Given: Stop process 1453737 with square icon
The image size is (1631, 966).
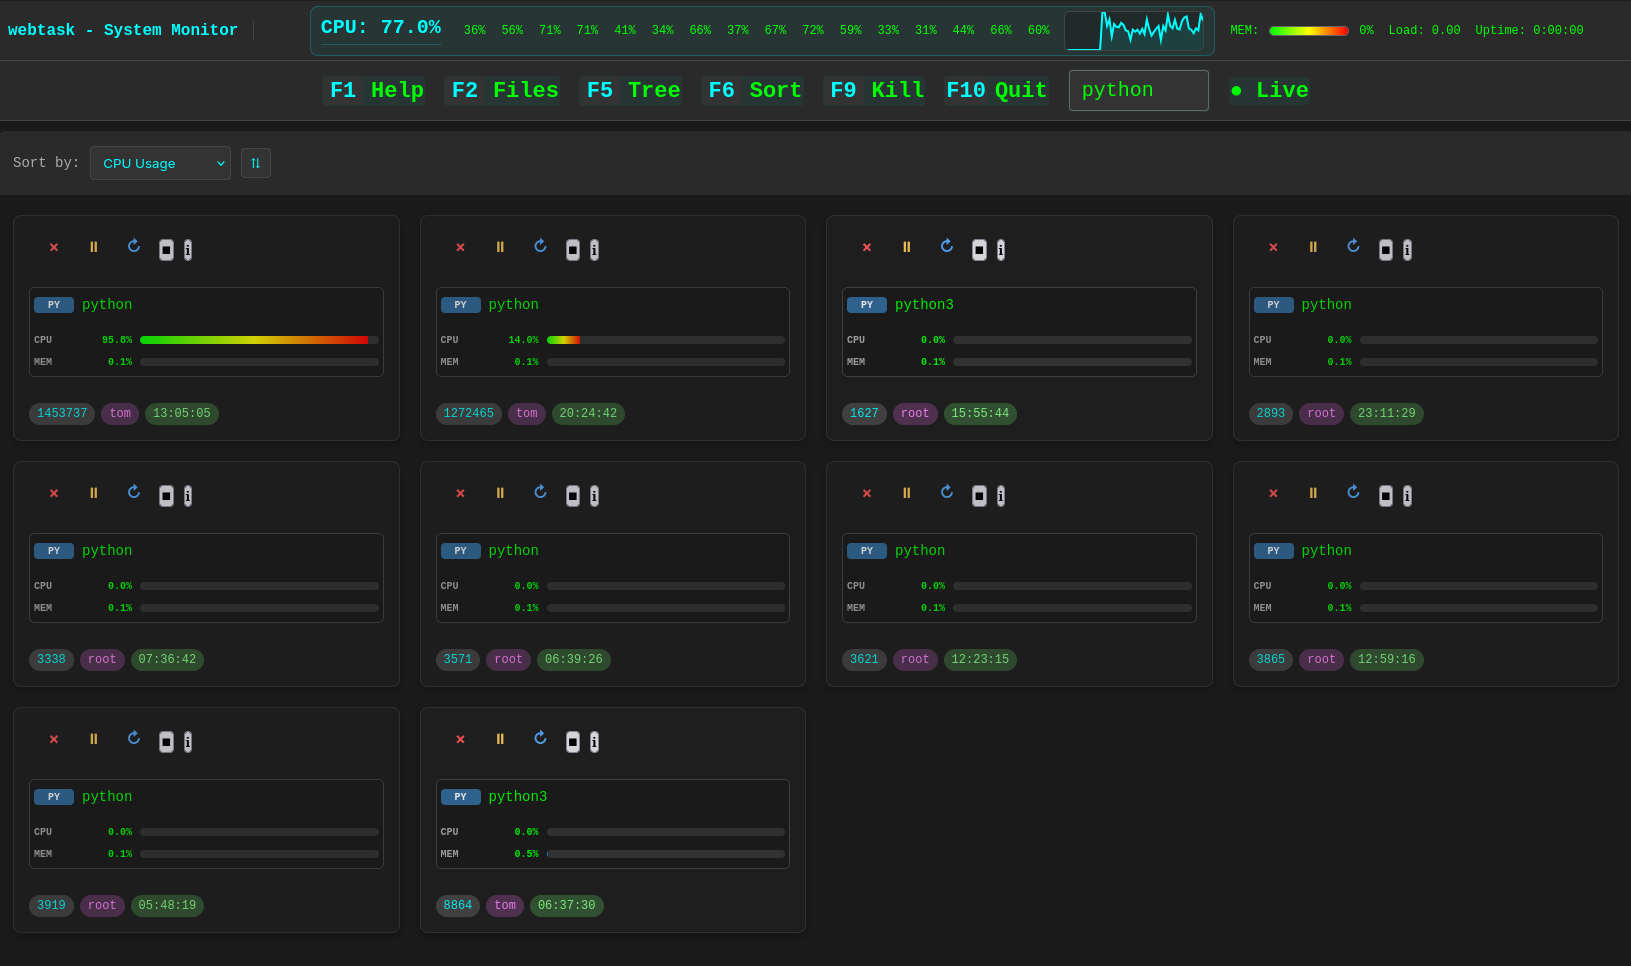Looking at the screenshot, I should point(166,250).
